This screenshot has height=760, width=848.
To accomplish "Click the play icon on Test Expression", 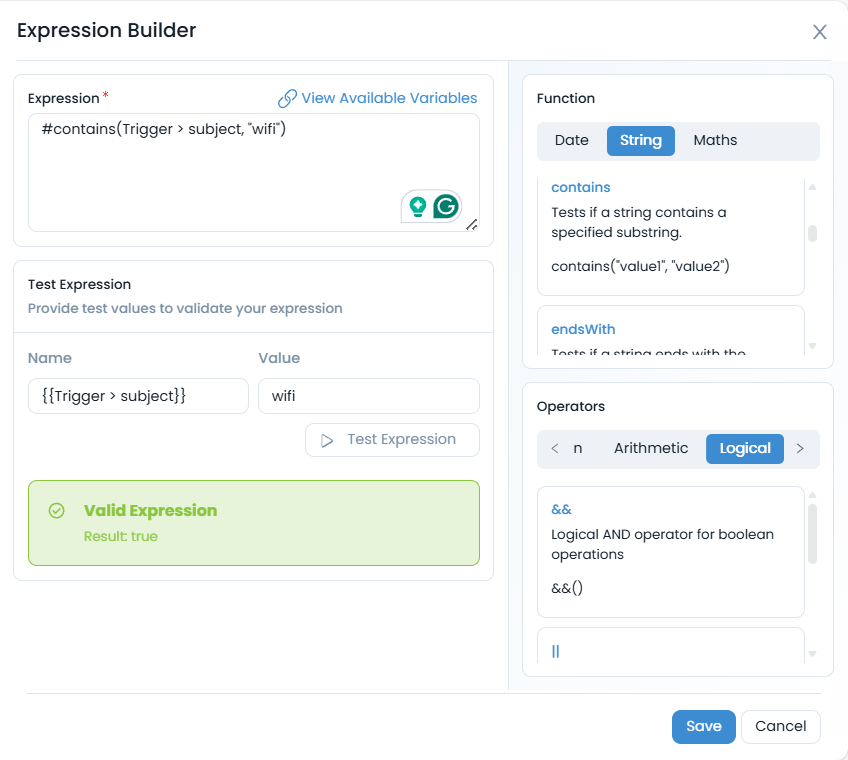I will [327, 440].
